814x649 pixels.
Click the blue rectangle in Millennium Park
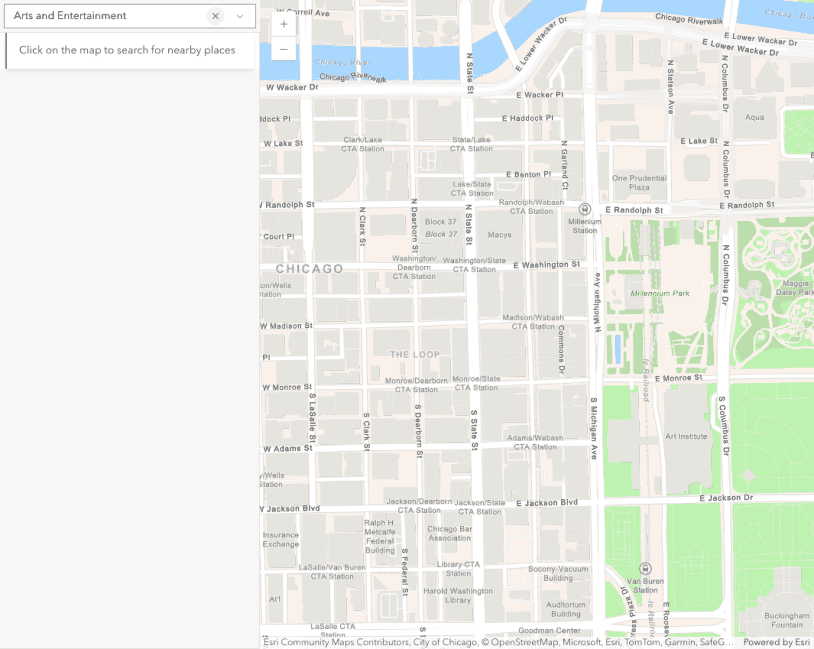click(x=617, y=349)
